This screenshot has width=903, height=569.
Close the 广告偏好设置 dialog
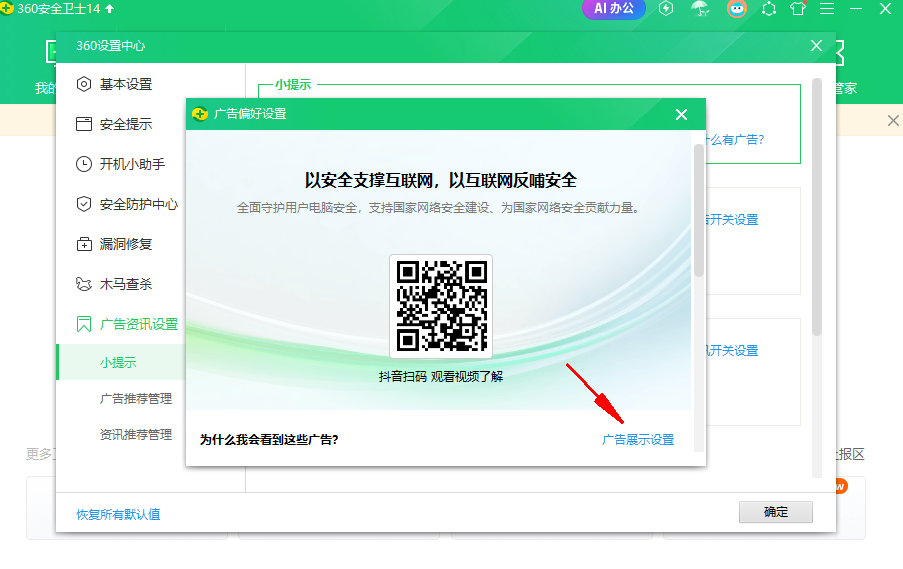click(x=681, y=115)
